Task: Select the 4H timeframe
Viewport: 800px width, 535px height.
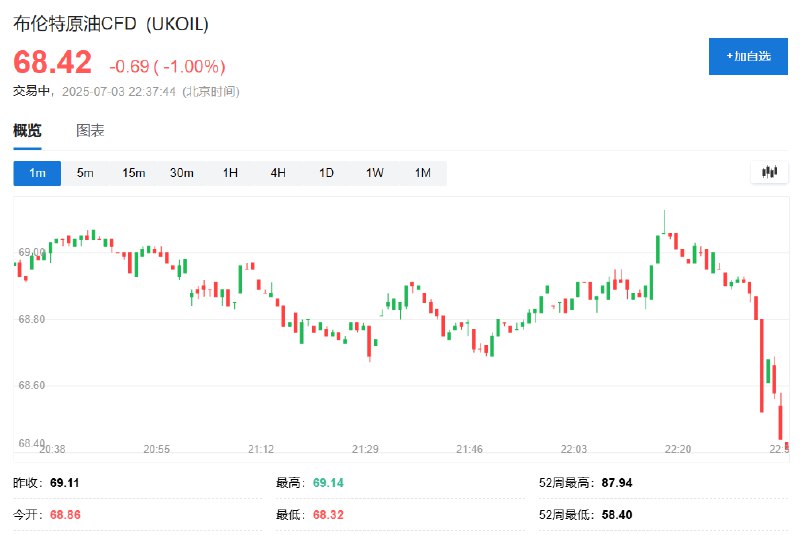Action: (278, 173)
